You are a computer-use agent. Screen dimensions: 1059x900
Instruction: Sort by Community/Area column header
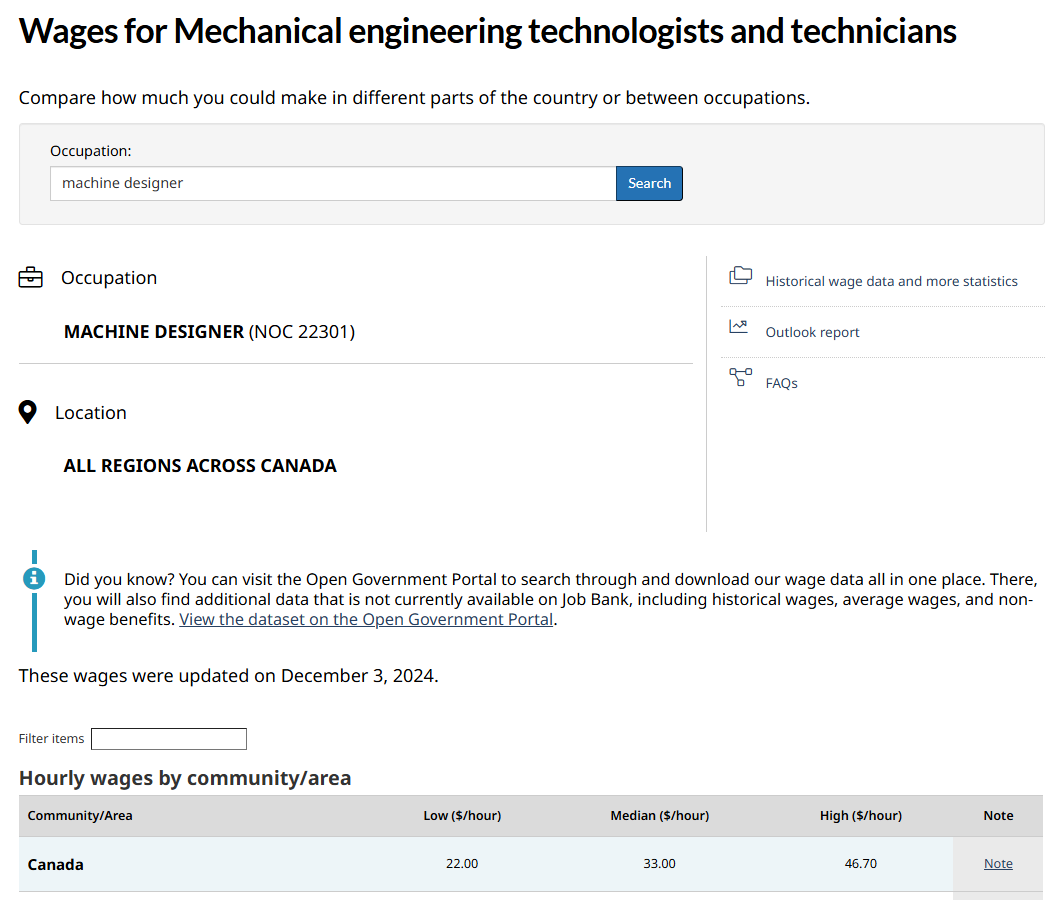(x=80, y=816)
